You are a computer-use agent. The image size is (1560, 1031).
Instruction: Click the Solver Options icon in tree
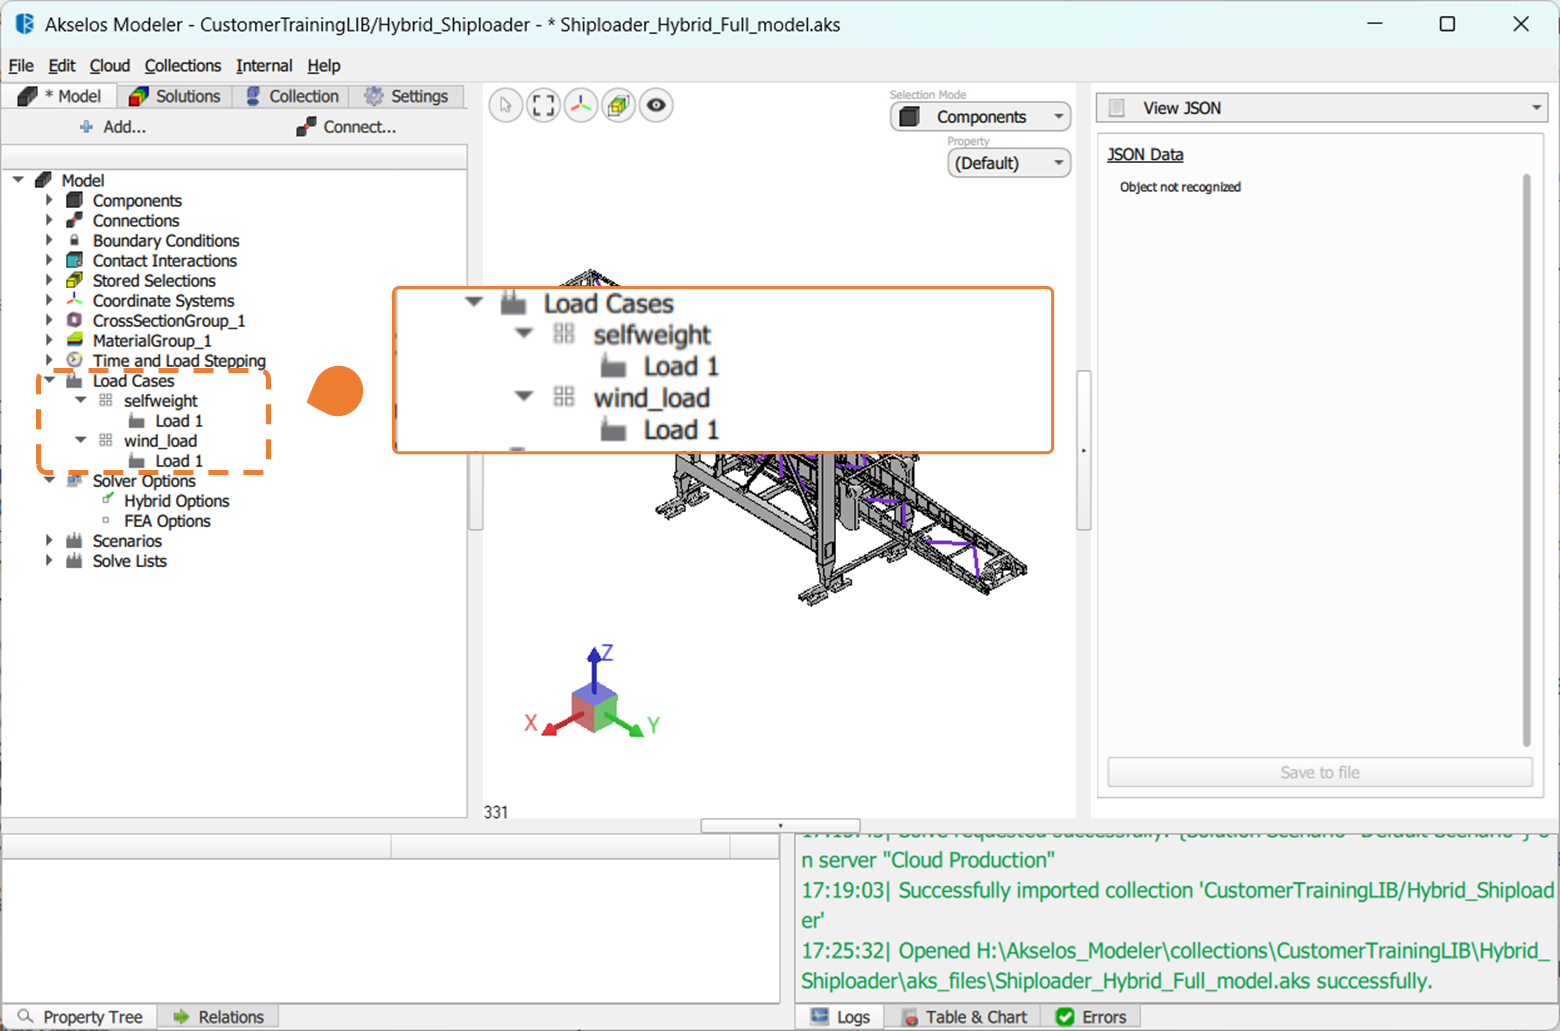click(x=74, y=480)
